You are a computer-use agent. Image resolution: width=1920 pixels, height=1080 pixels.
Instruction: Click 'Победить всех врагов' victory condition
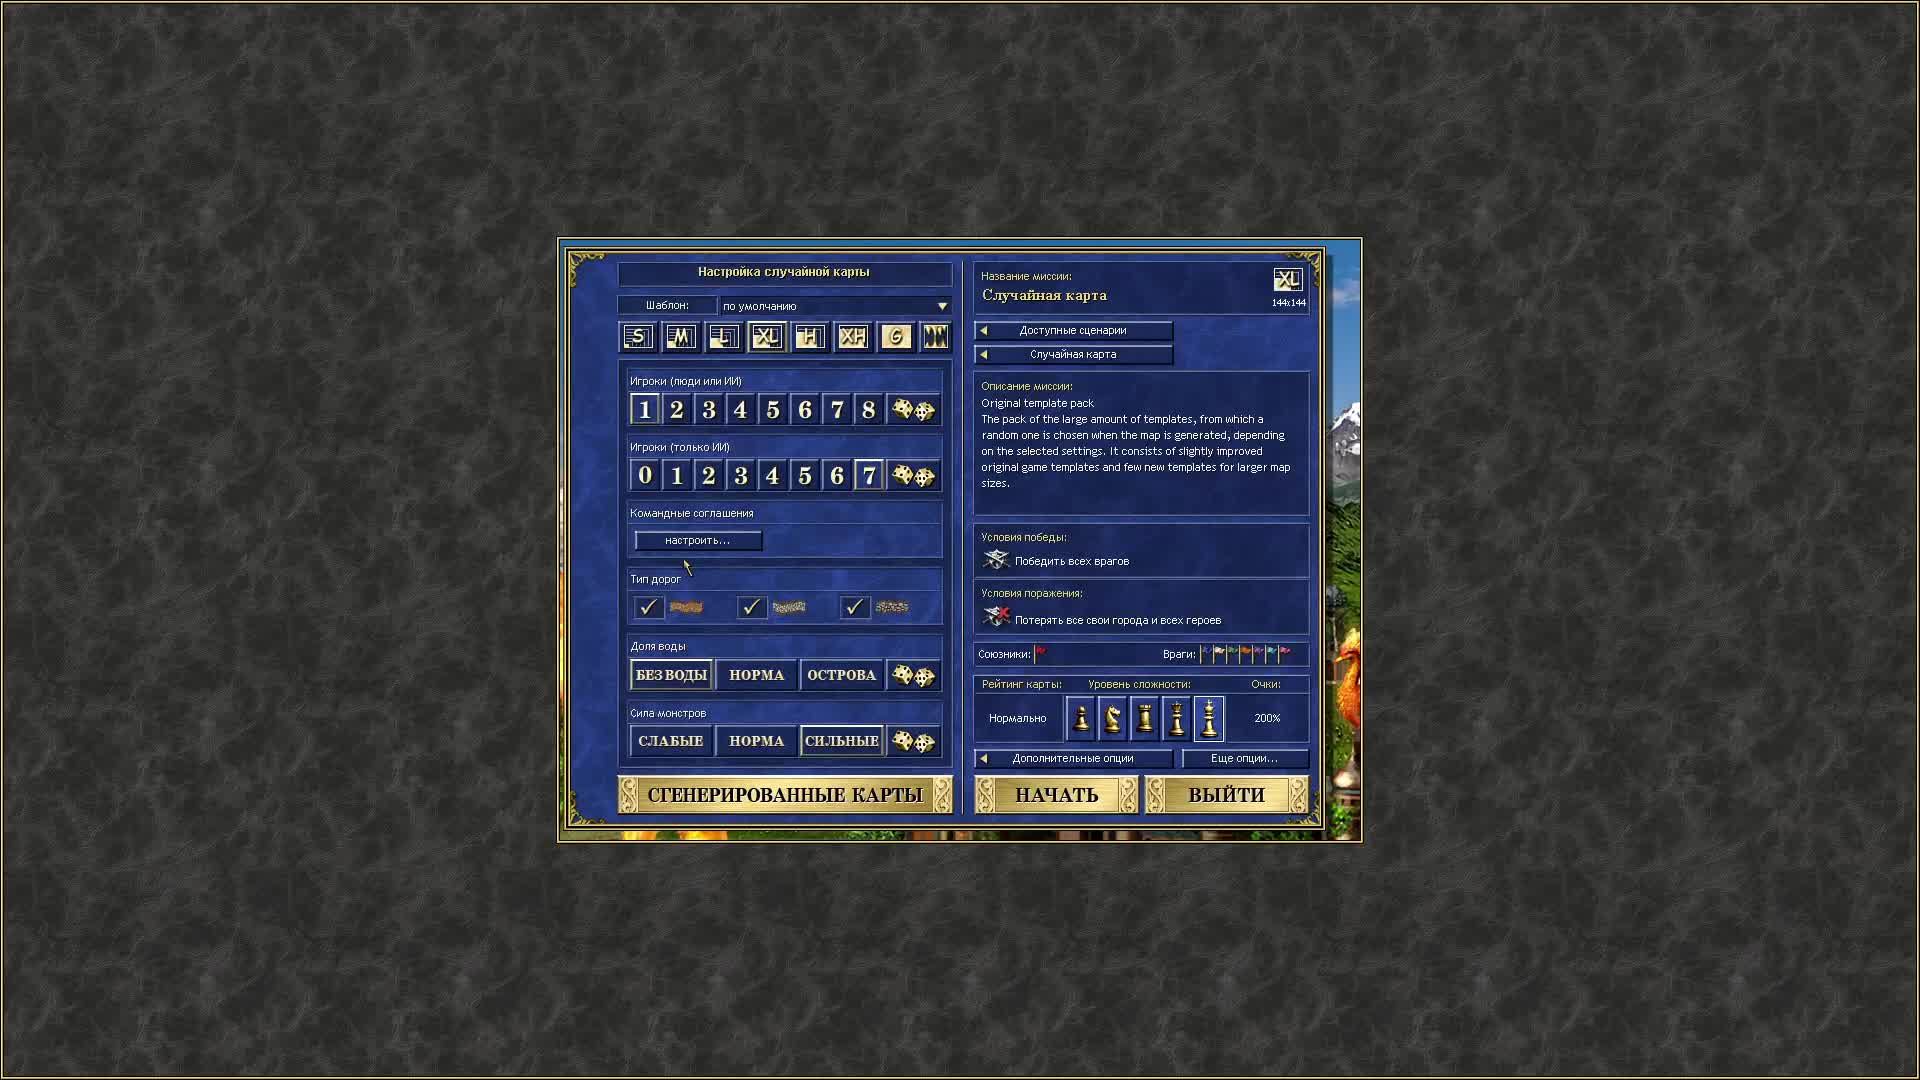coord(1072,562)
